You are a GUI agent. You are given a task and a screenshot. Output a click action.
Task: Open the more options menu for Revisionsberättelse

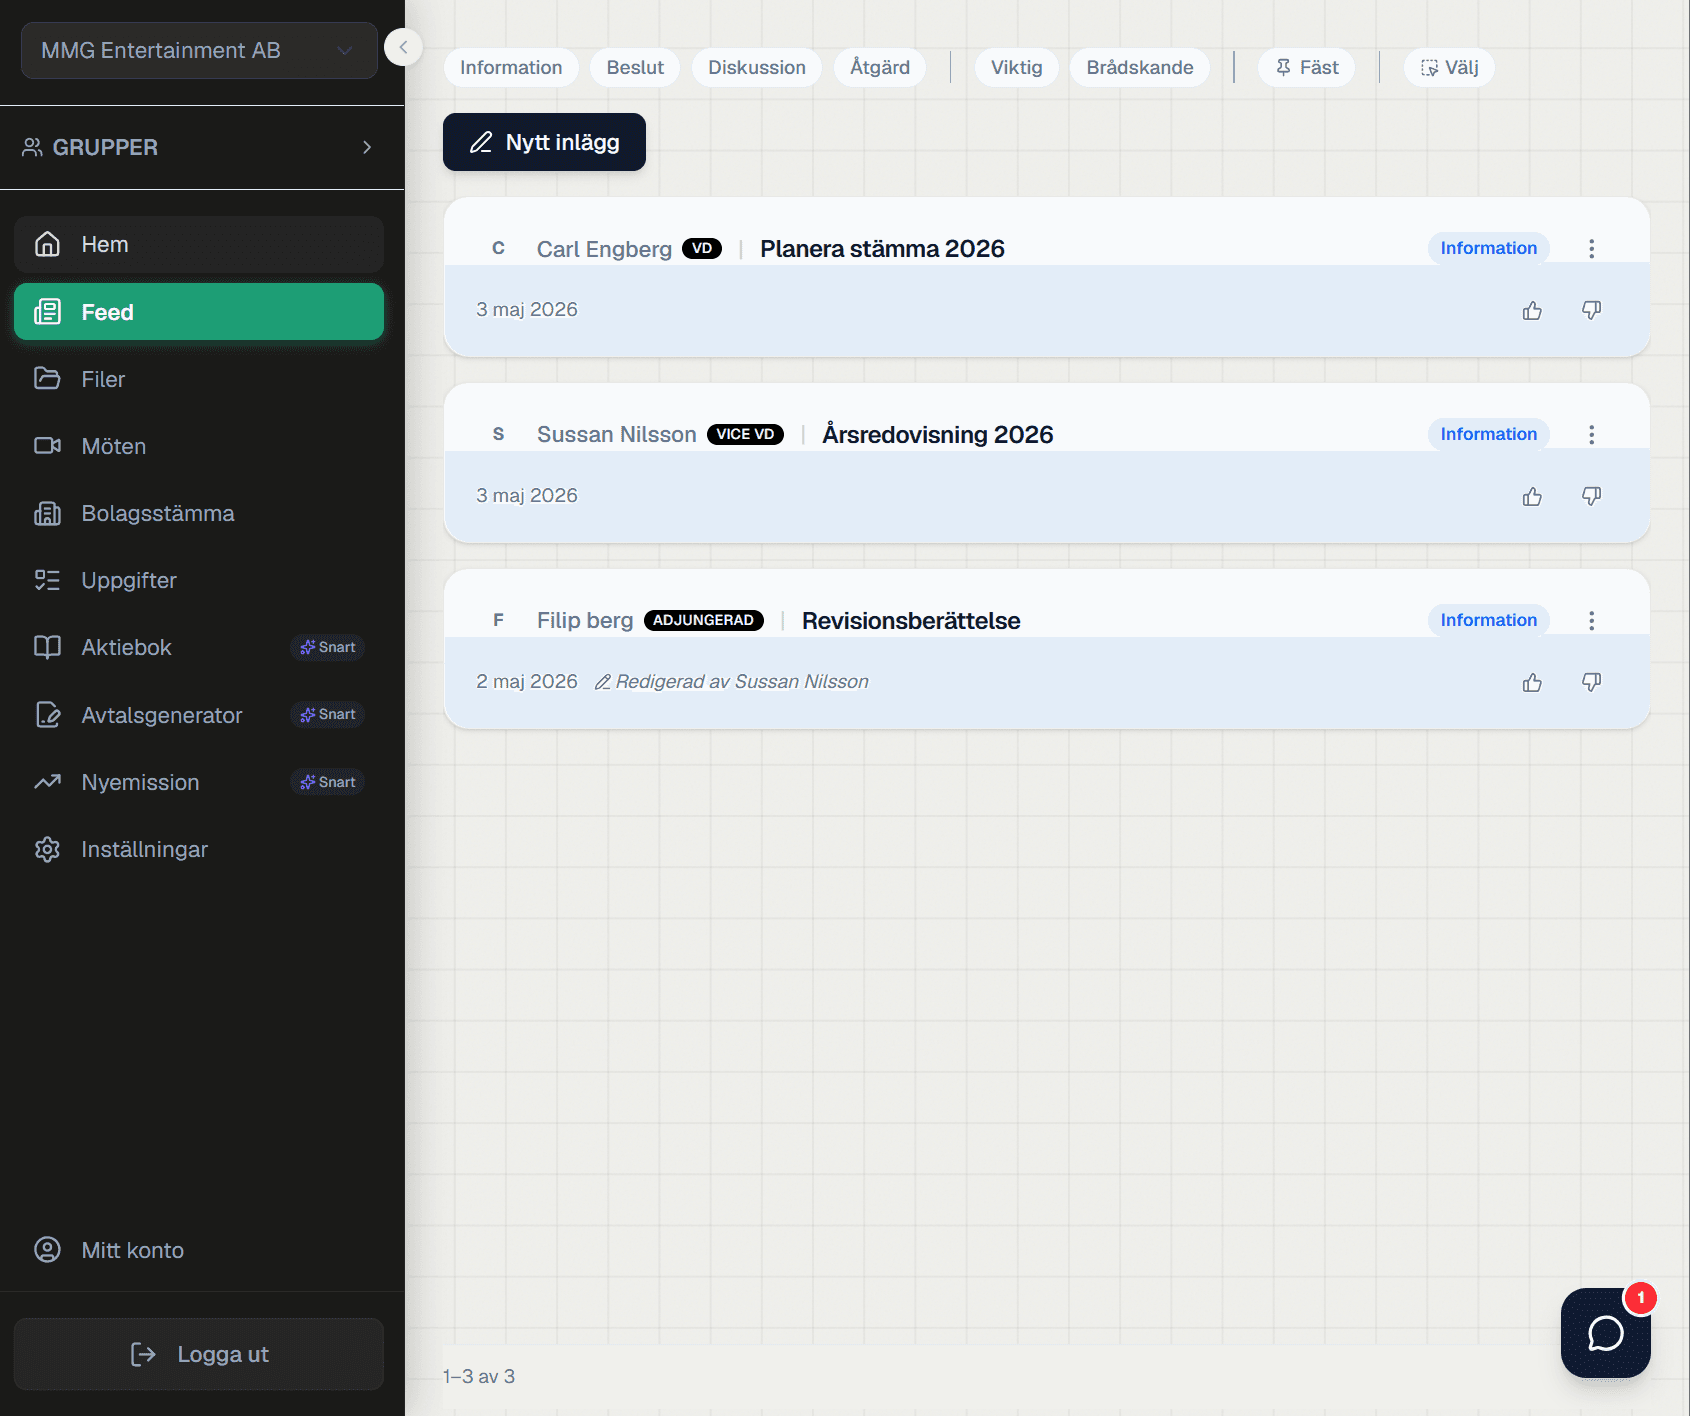(1591, 621)
